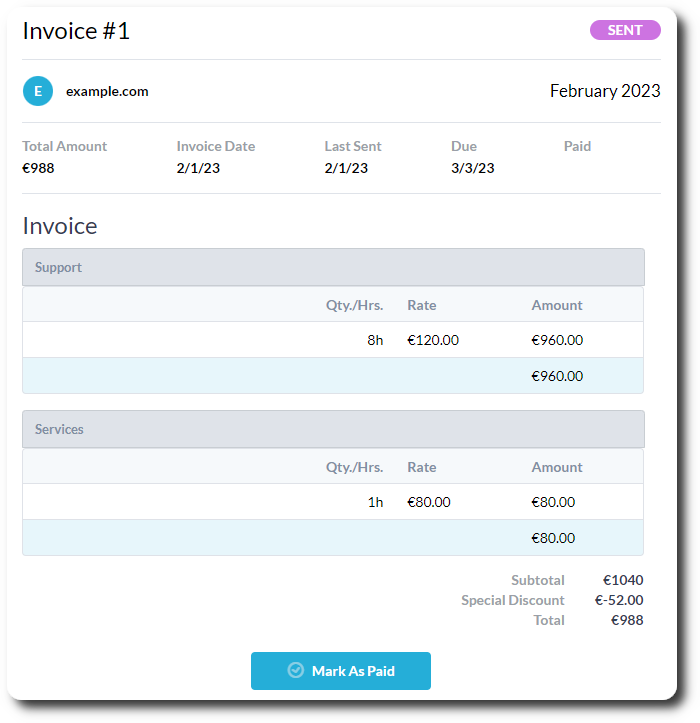
Task: Select the Support section header
Action: coord(333,267)
